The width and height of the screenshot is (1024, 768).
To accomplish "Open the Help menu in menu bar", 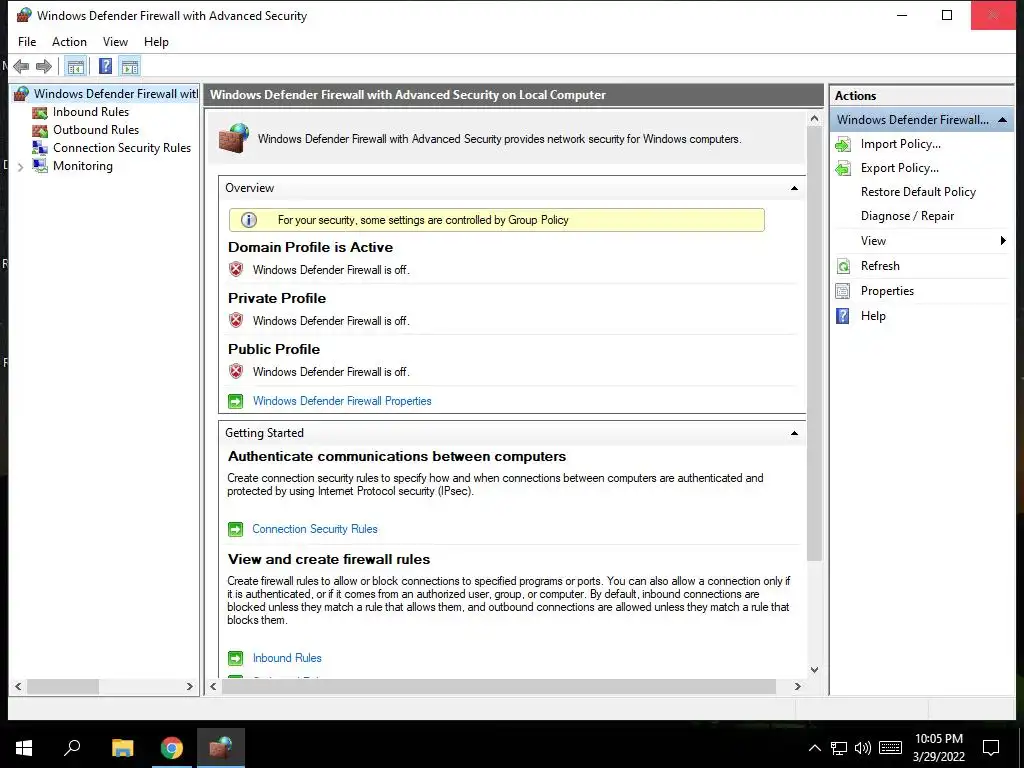I will pyautogui.click(x=156, y=42).
